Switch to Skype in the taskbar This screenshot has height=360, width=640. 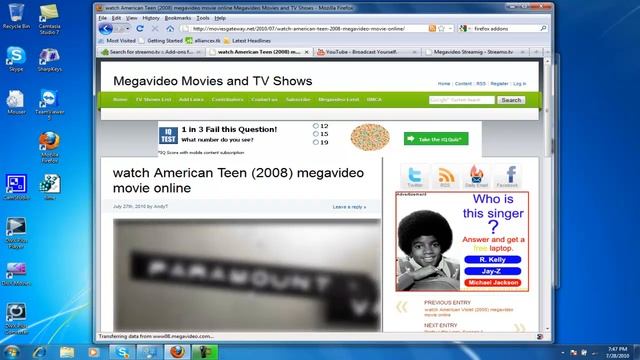point(122,352)
